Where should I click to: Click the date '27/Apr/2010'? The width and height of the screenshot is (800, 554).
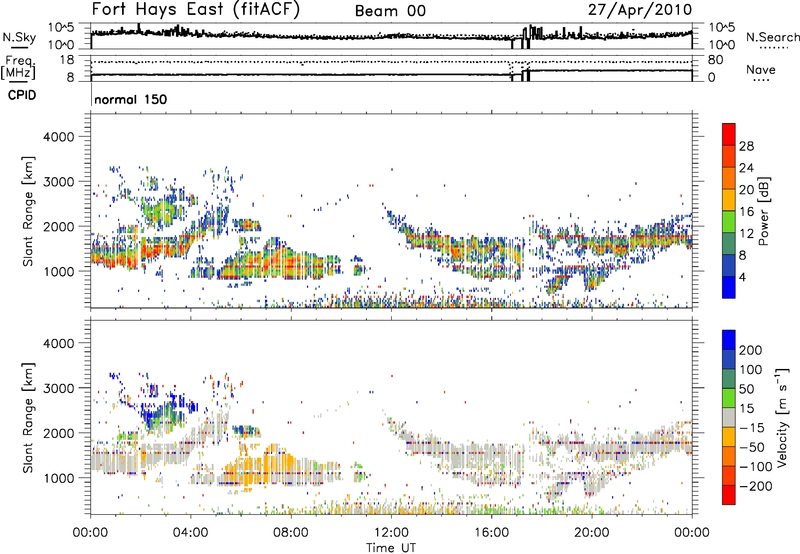pyautogui.click(x=640, y=10)
